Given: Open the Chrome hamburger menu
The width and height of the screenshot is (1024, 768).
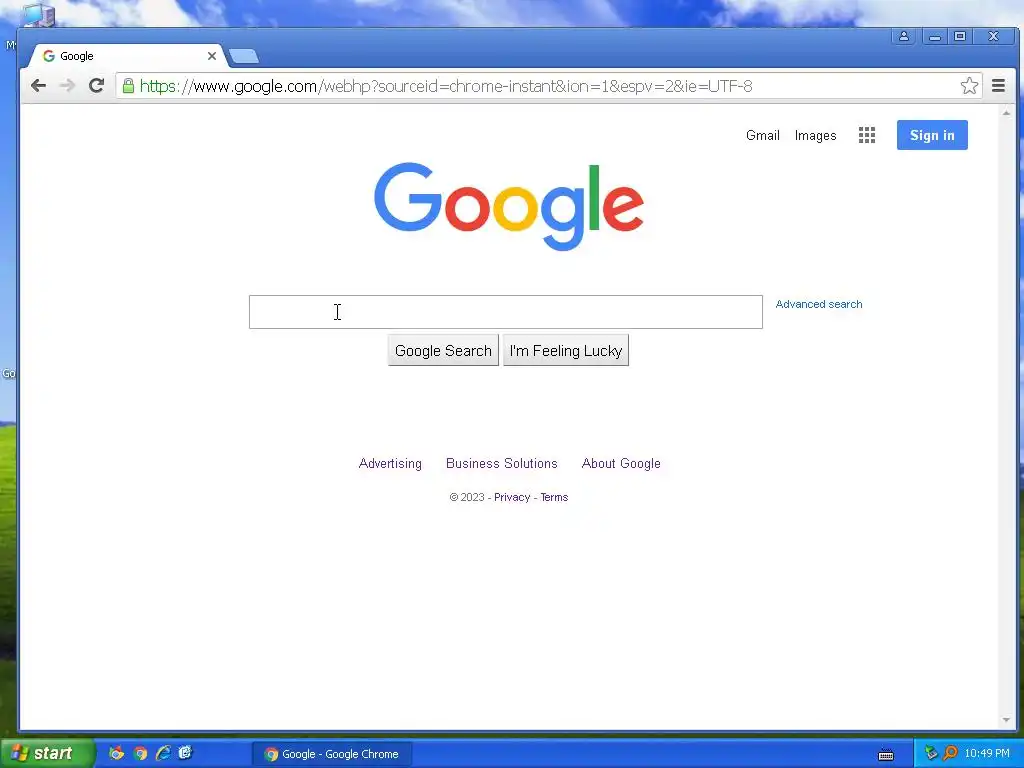Looking at the screenshot, I should pos(998,86).
